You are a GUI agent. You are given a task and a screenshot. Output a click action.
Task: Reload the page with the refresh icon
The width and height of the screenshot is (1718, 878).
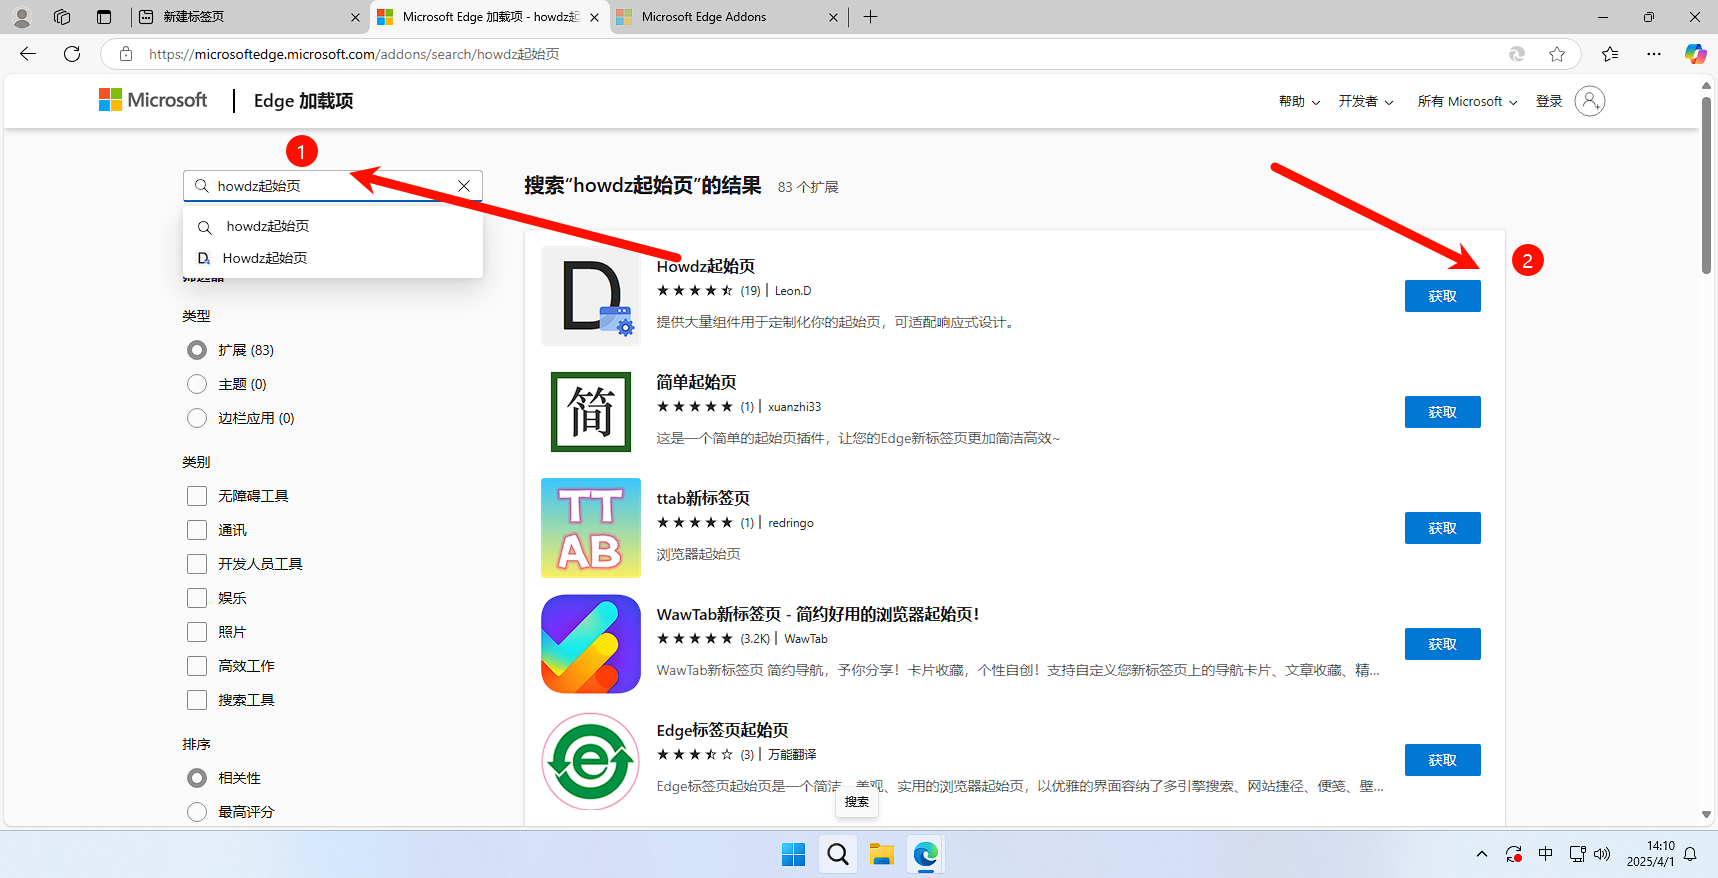click(x=72, y=54)
